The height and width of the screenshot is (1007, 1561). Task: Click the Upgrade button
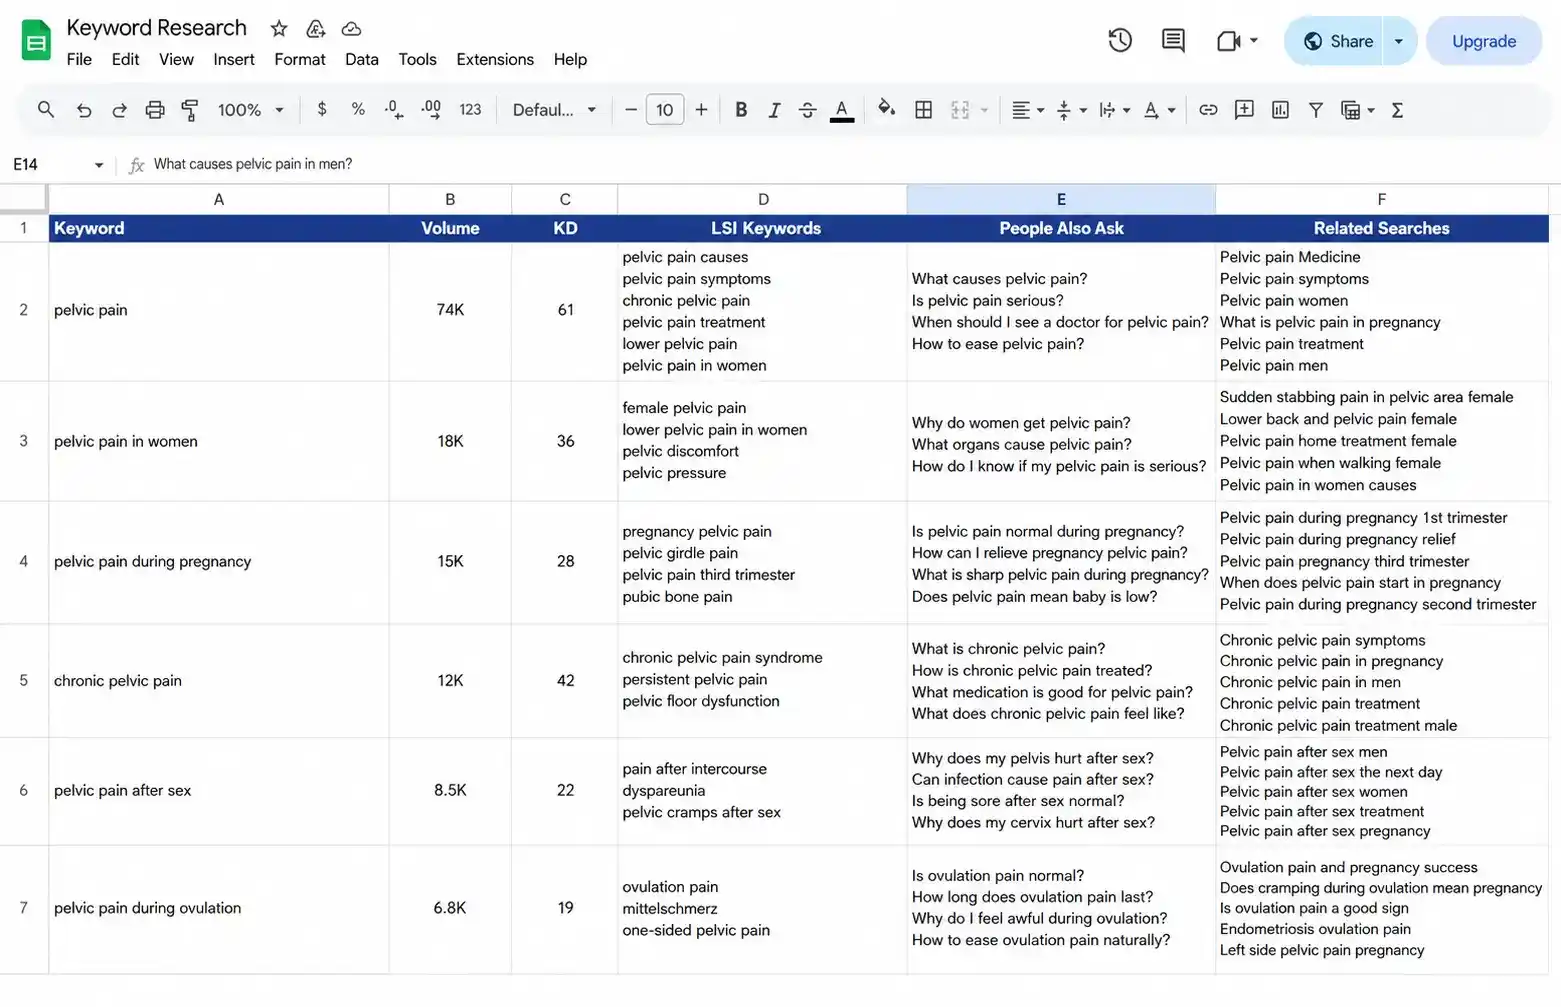[x=1484, y=41]
